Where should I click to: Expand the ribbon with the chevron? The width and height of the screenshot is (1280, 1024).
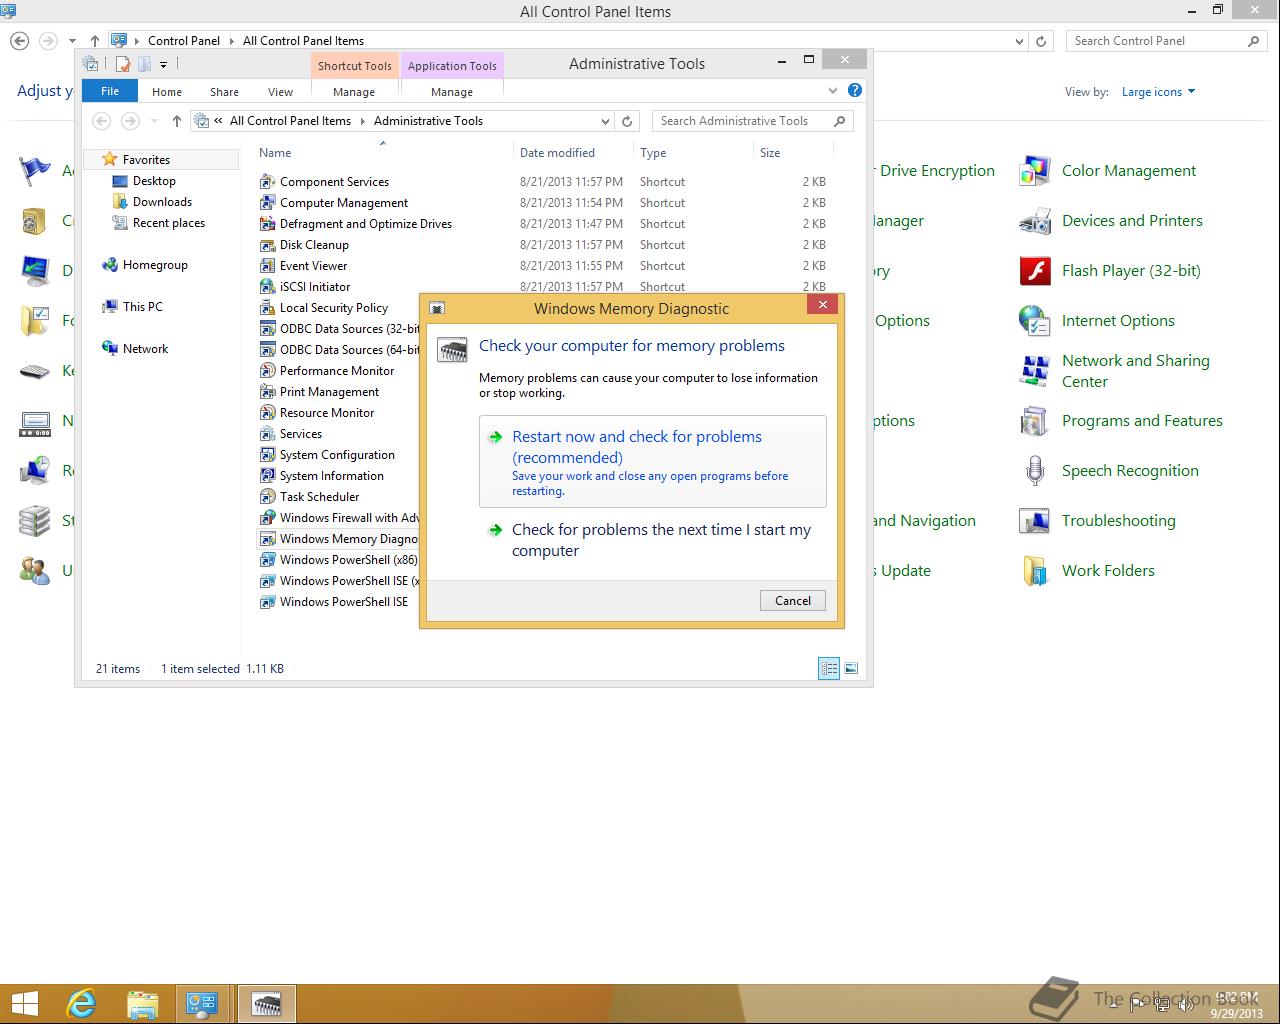coord(833,90)
